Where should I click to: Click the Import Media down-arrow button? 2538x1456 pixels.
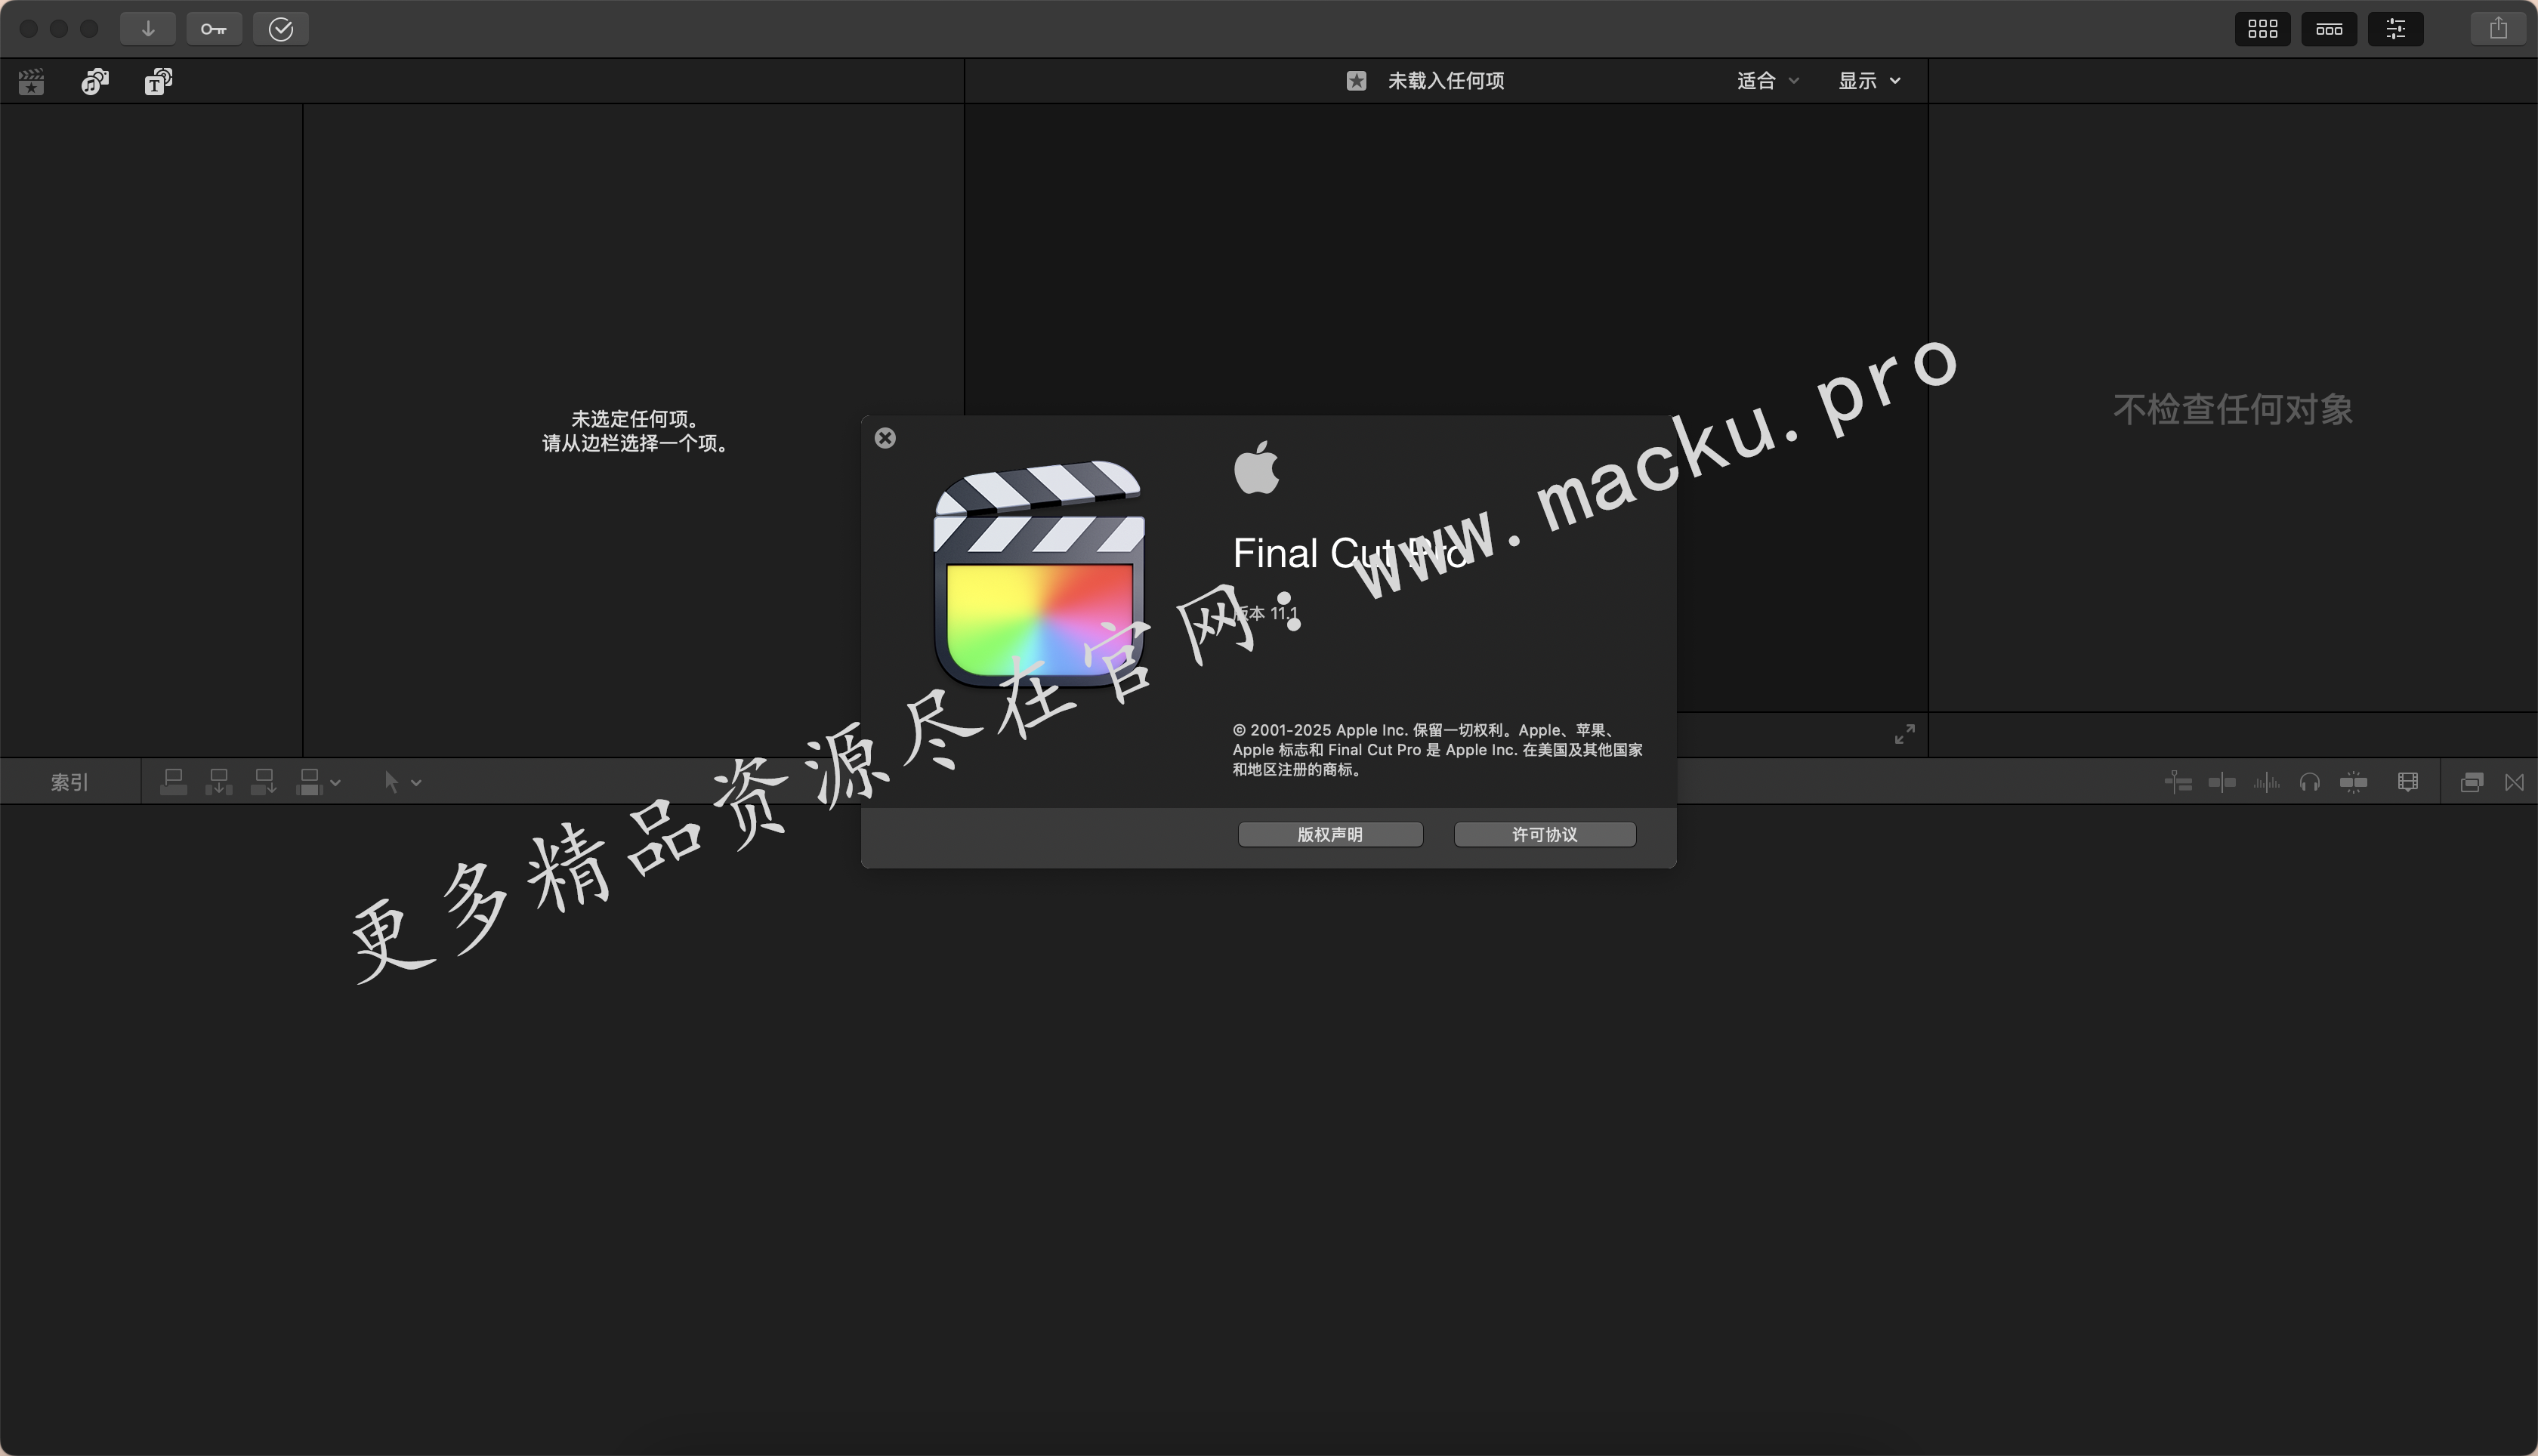(x=148, y=29)
